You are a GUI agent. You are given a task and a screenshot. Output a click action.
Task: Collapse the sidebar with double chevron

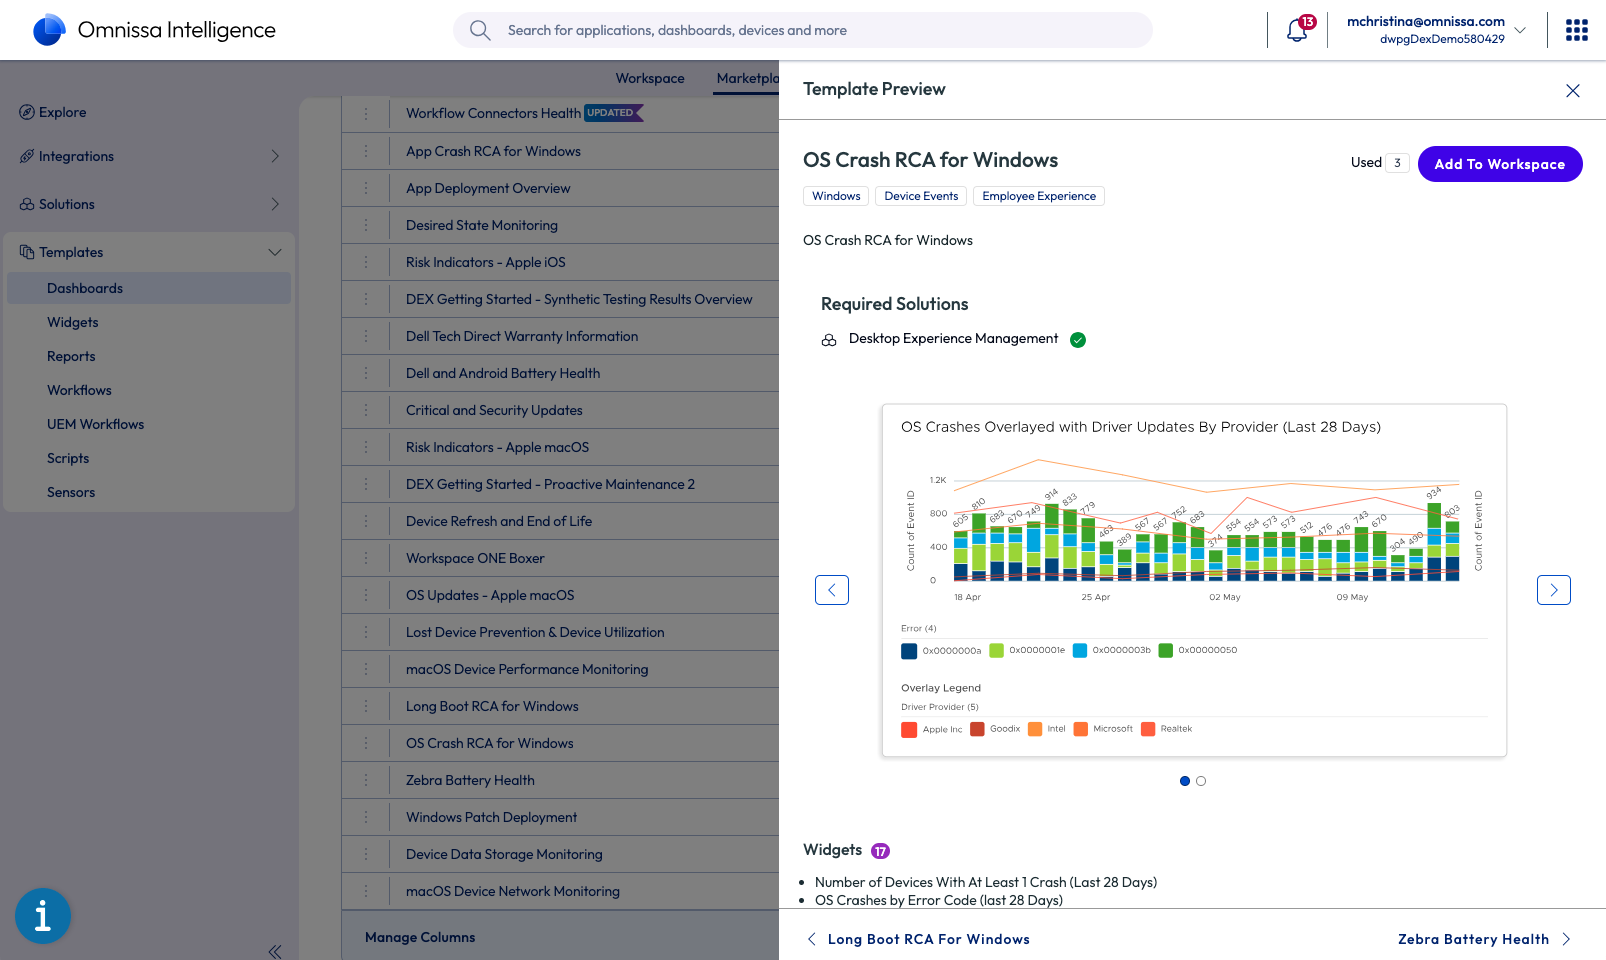click(275, 951)
